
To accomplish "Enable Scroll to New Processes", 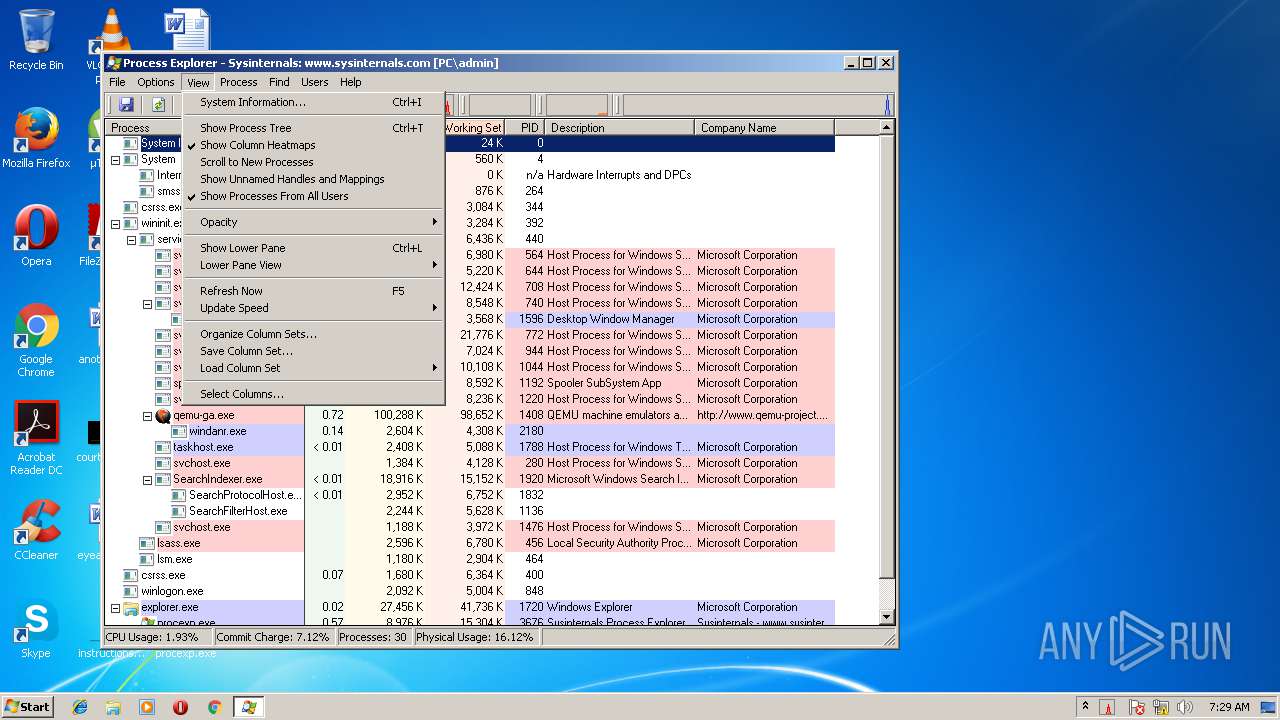I will (x=314, y=162).
